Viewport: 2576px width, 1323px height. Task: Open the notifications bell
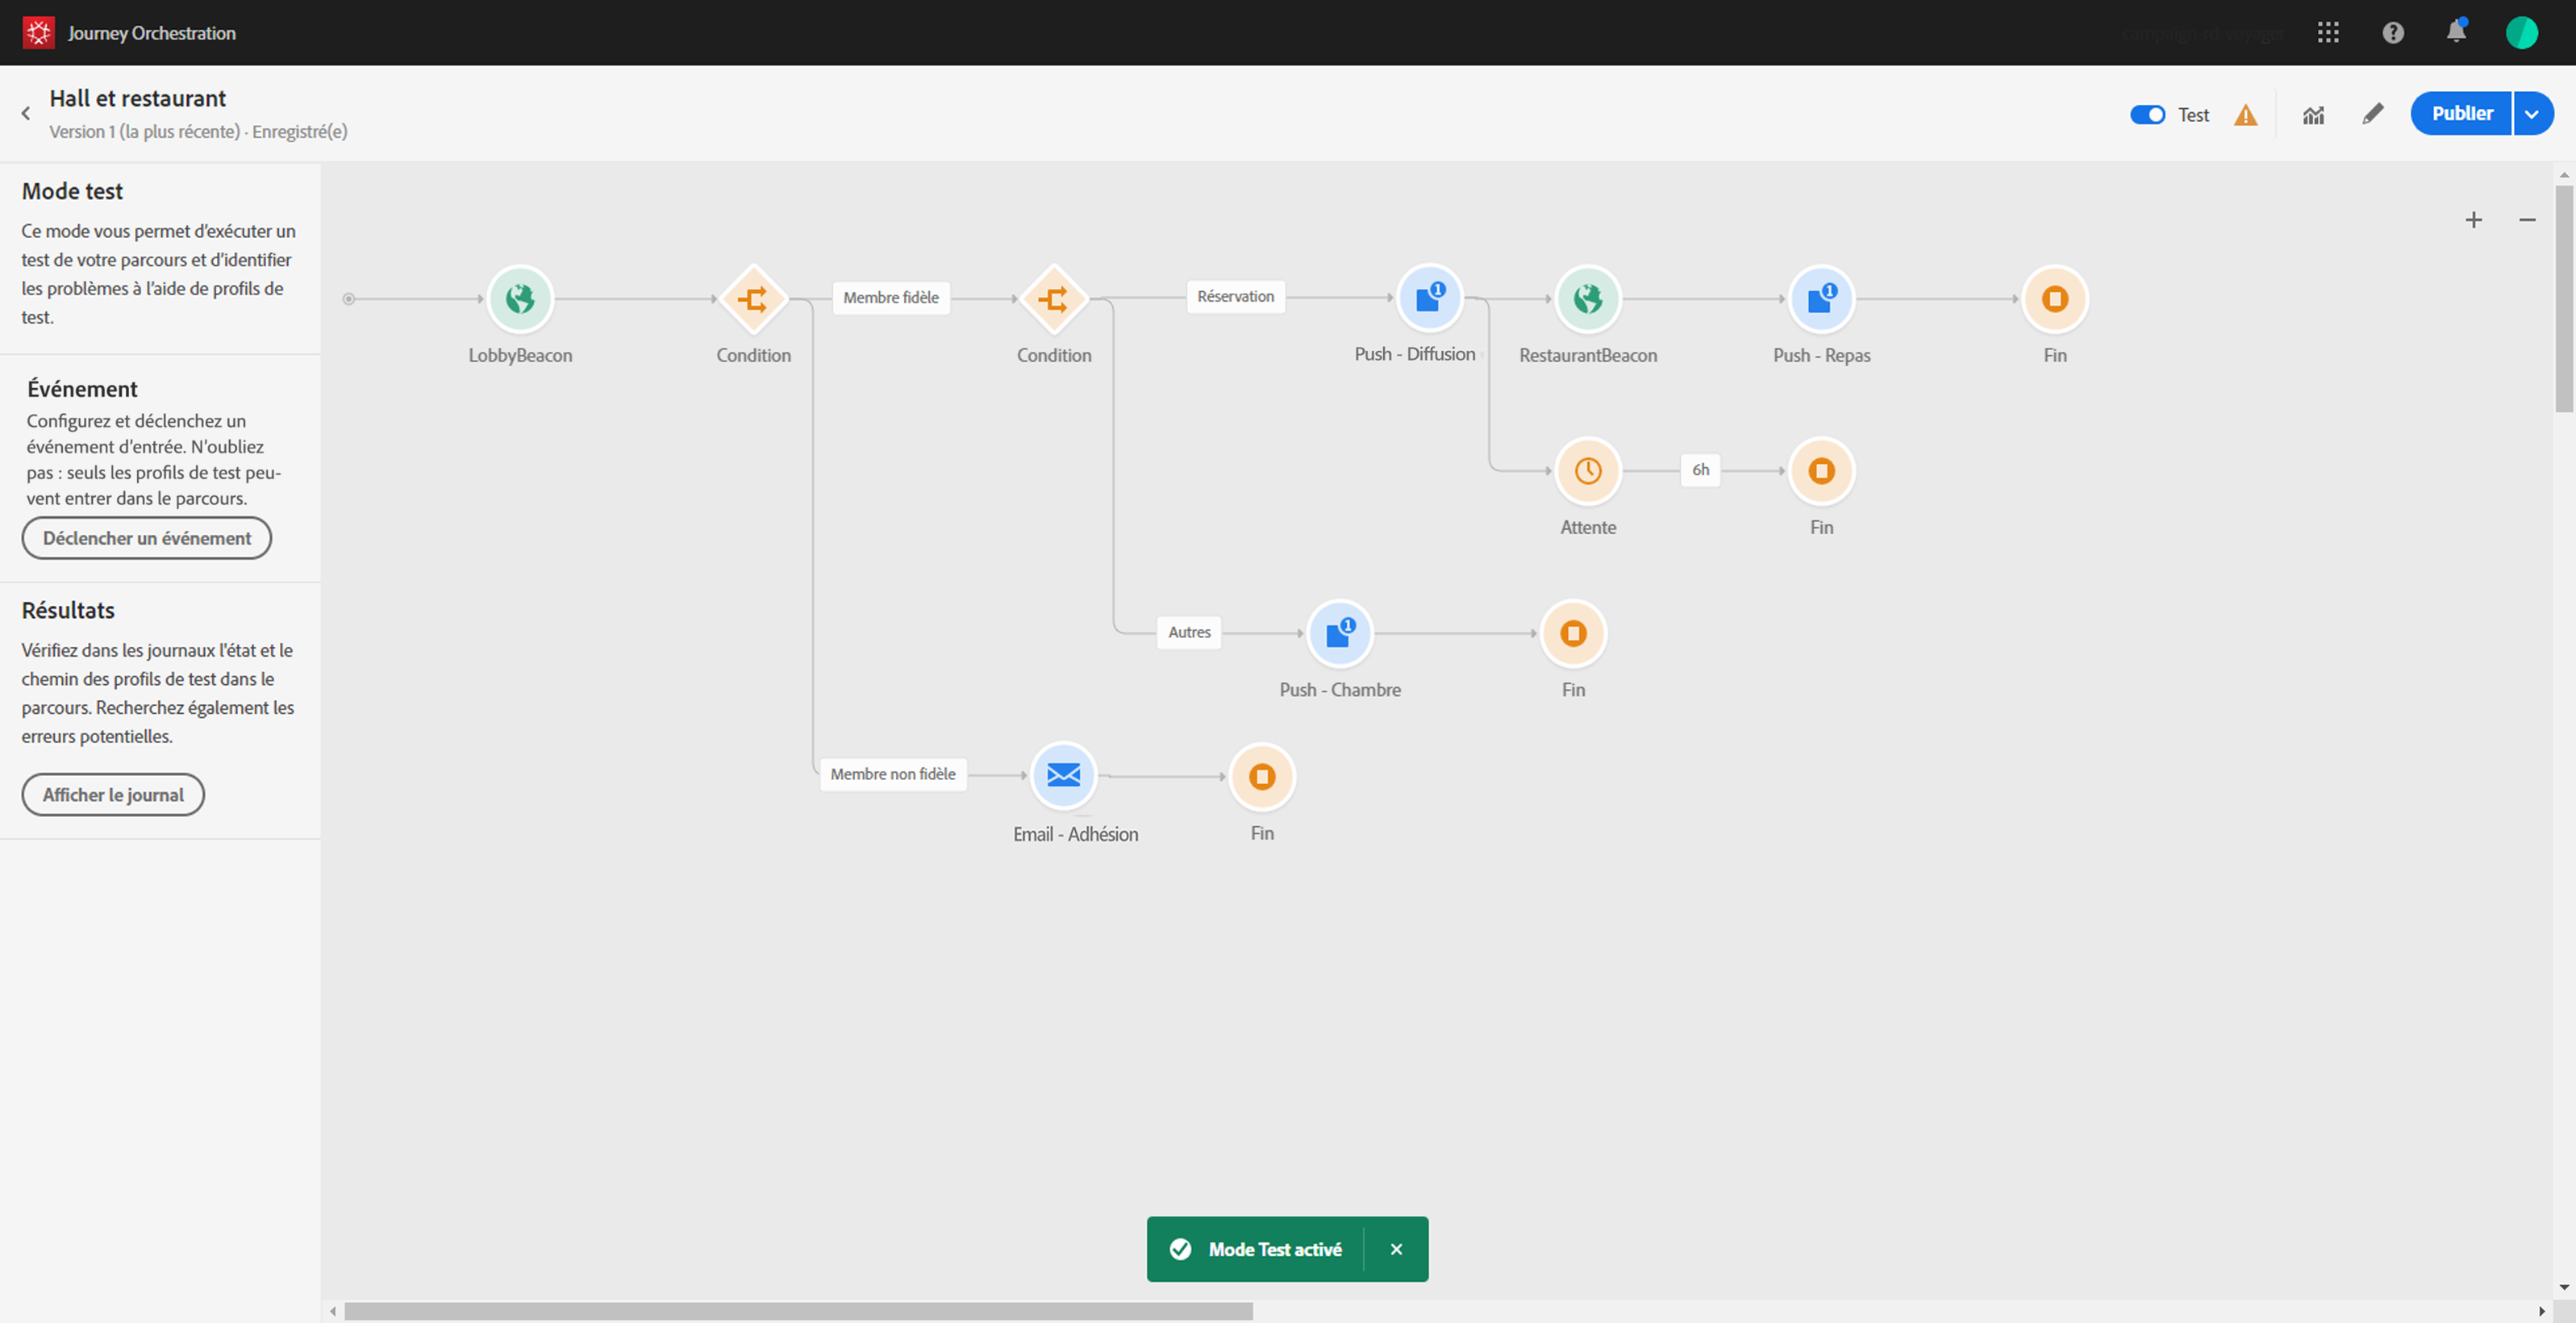(2455, 32)
